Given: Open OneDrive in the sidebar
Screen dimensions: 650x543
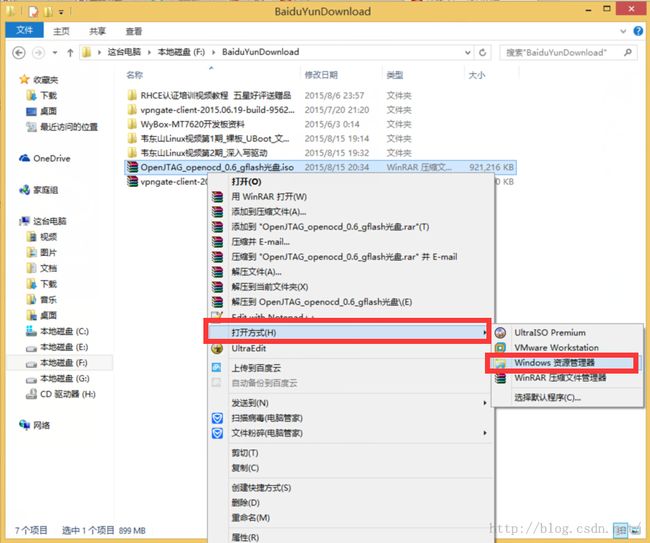Looking at the screenshot, I should (45, 158).
